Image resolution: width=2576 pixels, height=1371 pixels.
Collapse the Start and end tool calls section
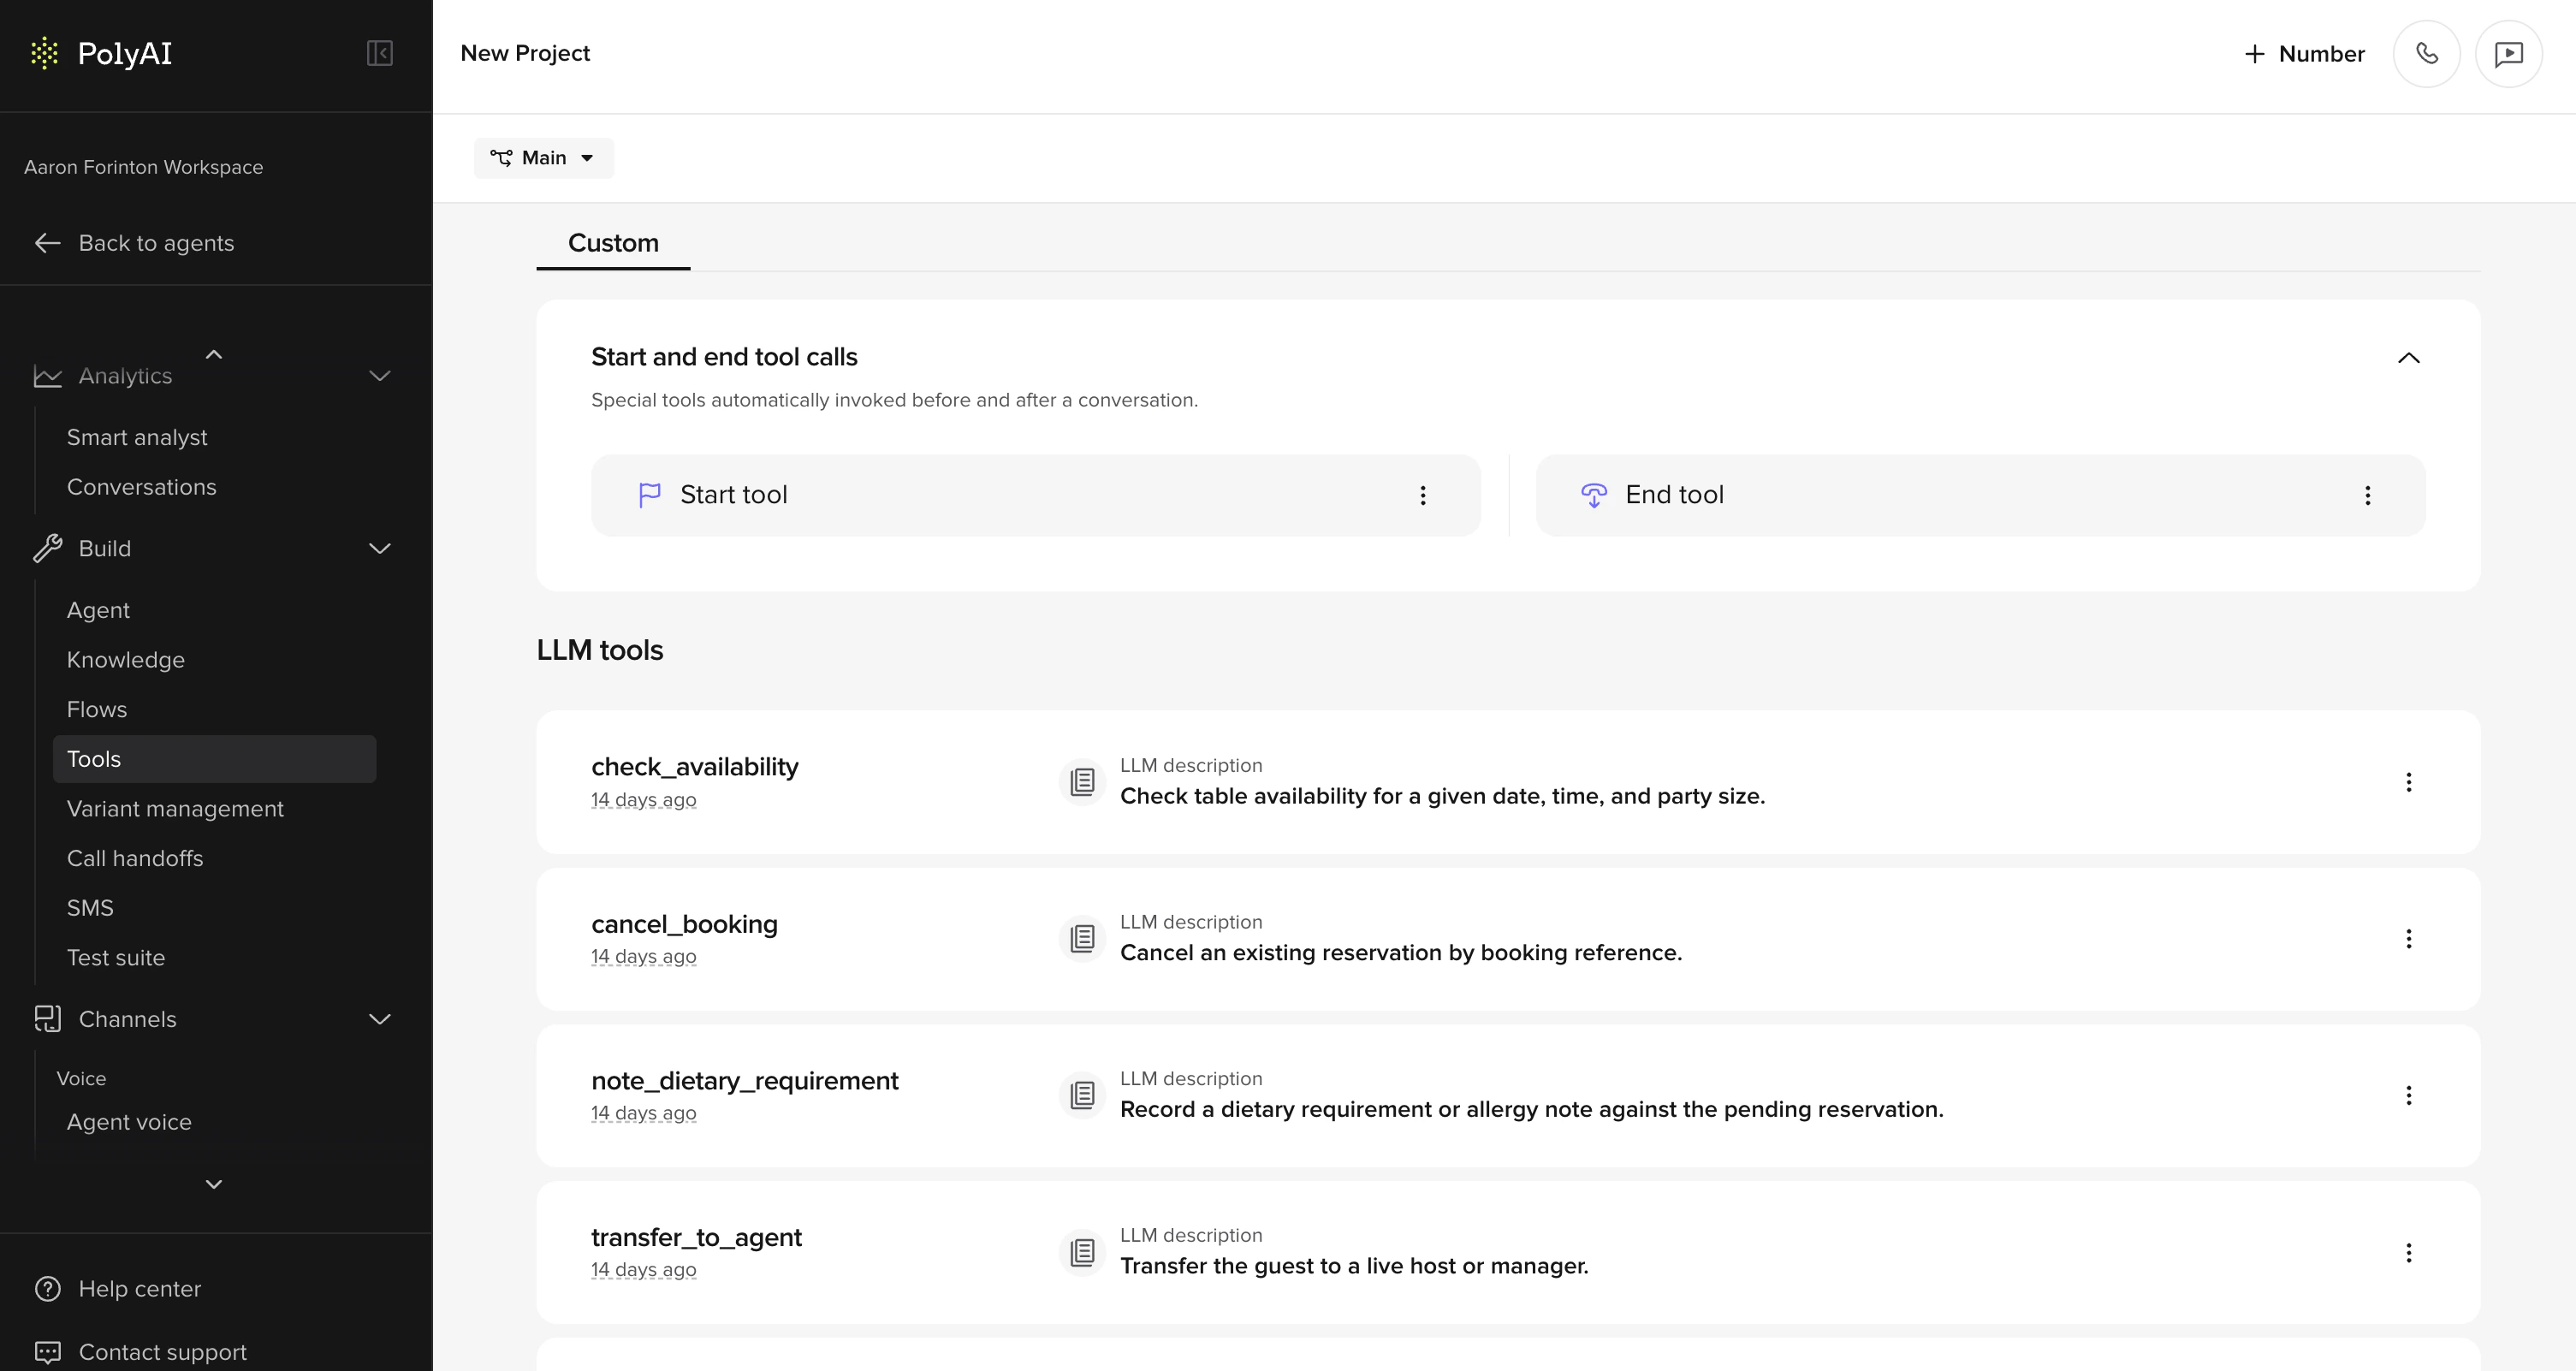point(2410,357)
